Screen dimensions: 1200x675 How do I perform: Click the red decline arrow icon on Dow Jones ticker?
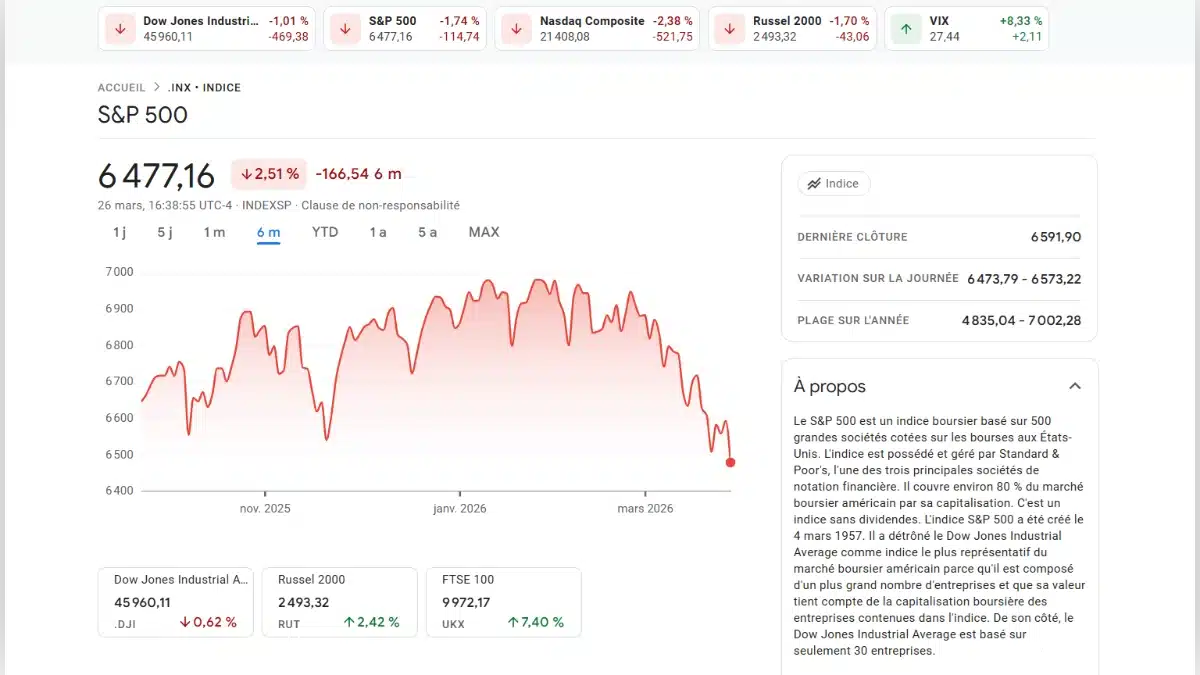(119, 28)
